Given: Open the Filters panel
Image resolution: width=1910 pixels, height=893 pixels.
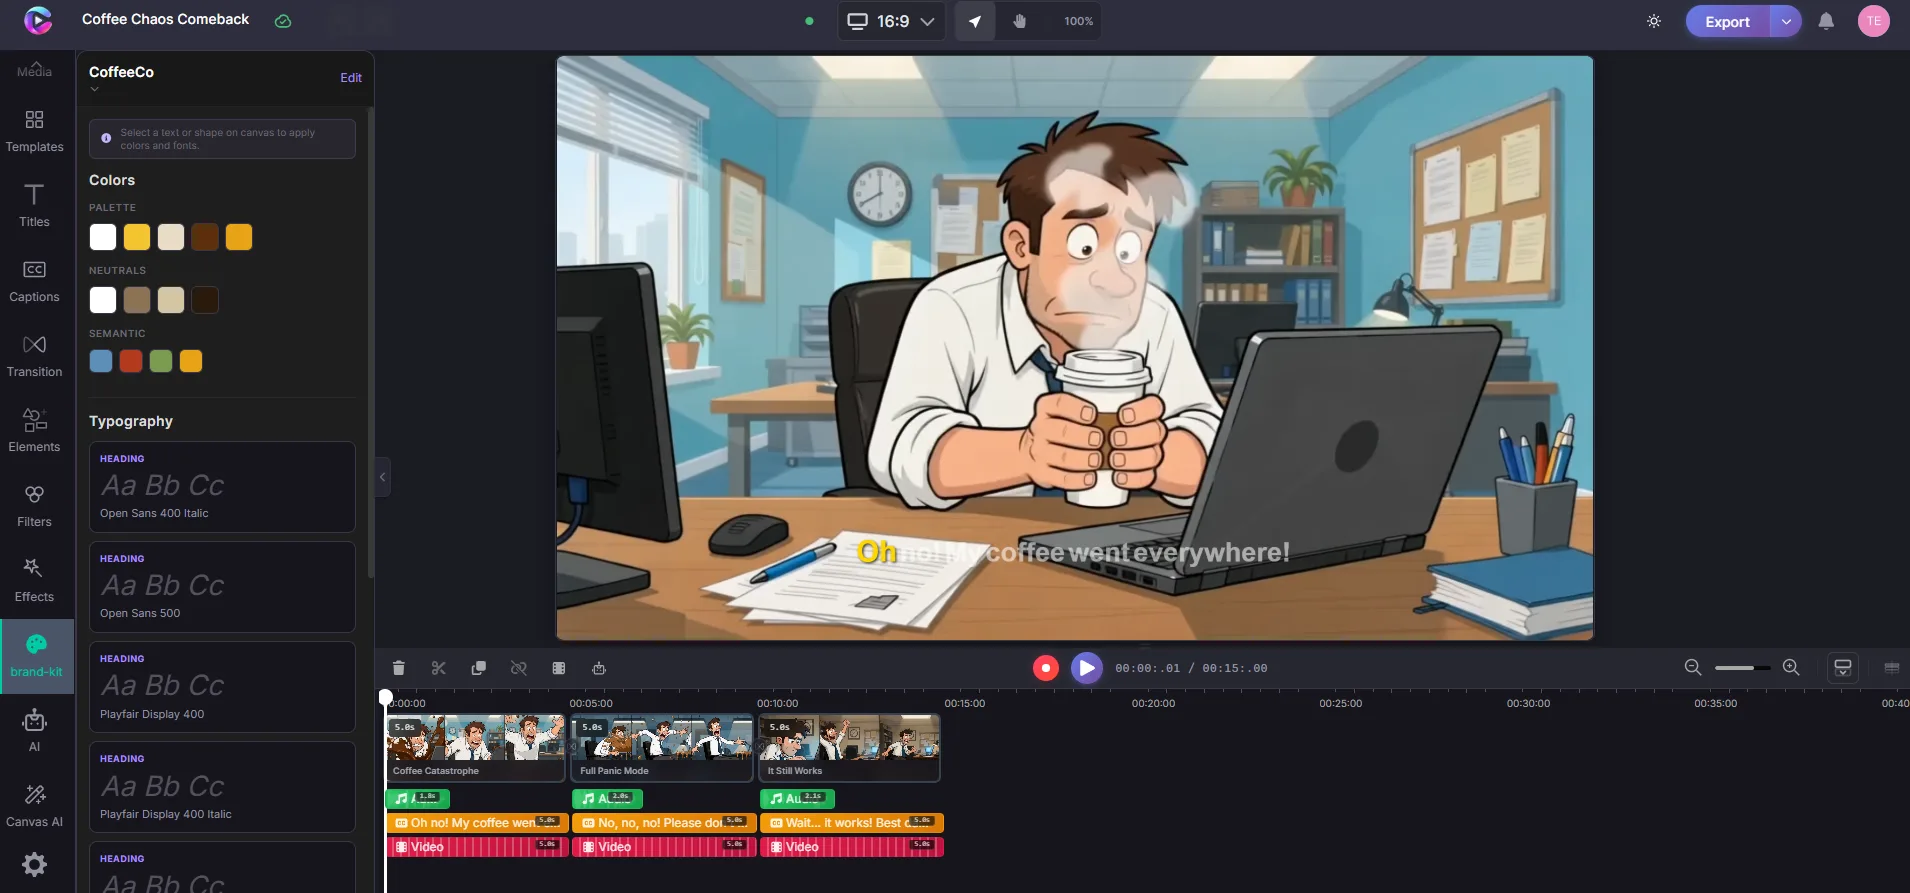Looking at the screenshot, I should tap(34, 506).
